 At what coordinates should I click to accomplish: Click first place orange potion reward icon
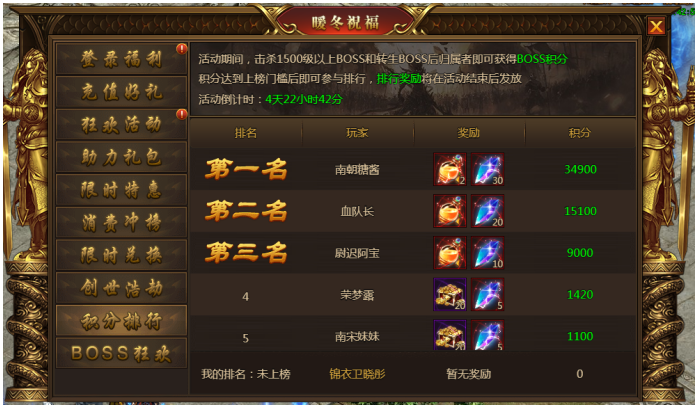pos(450,169)
